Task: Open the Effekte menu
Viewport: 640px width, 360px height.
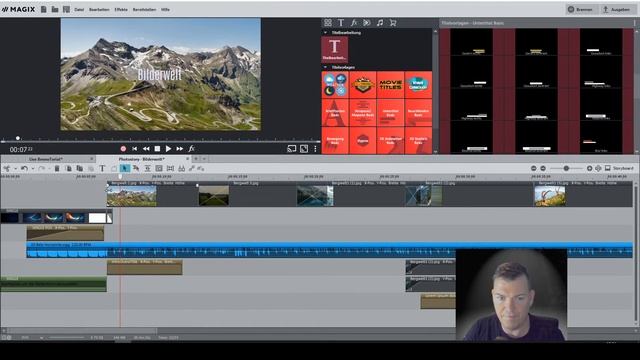Action: click(121, 9)
